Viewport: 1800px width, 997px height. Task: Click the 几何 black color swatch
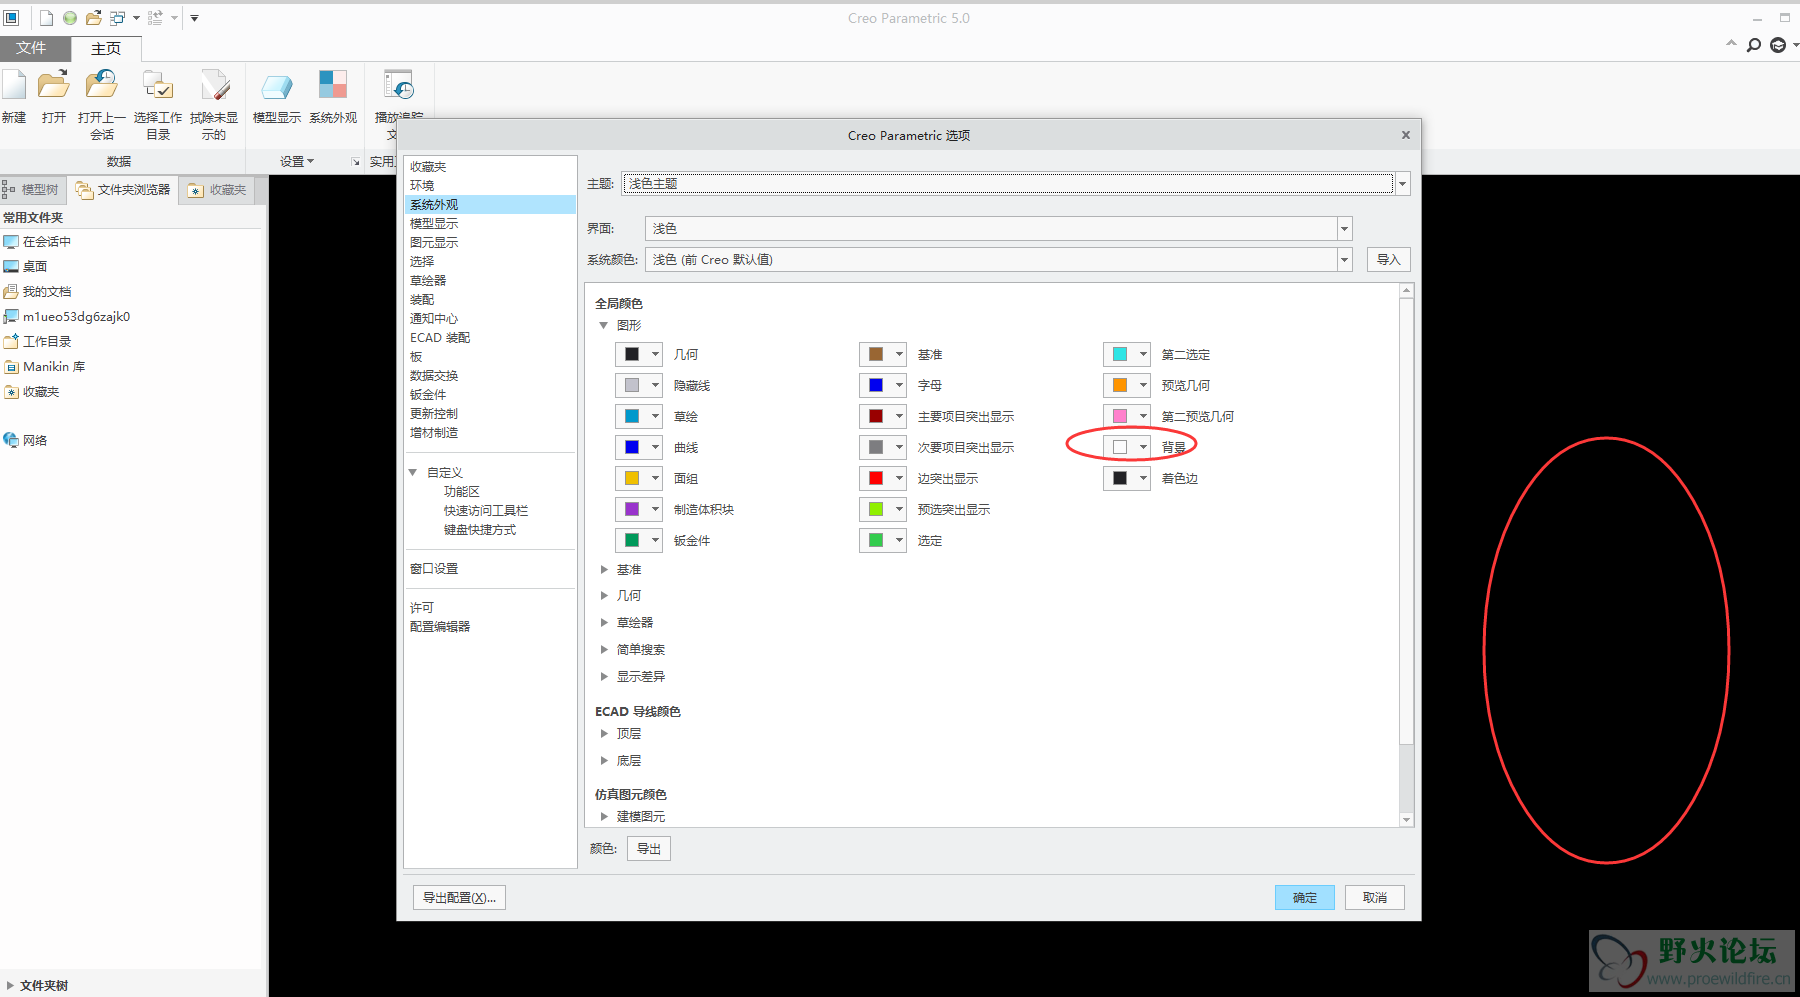point(632,354)
